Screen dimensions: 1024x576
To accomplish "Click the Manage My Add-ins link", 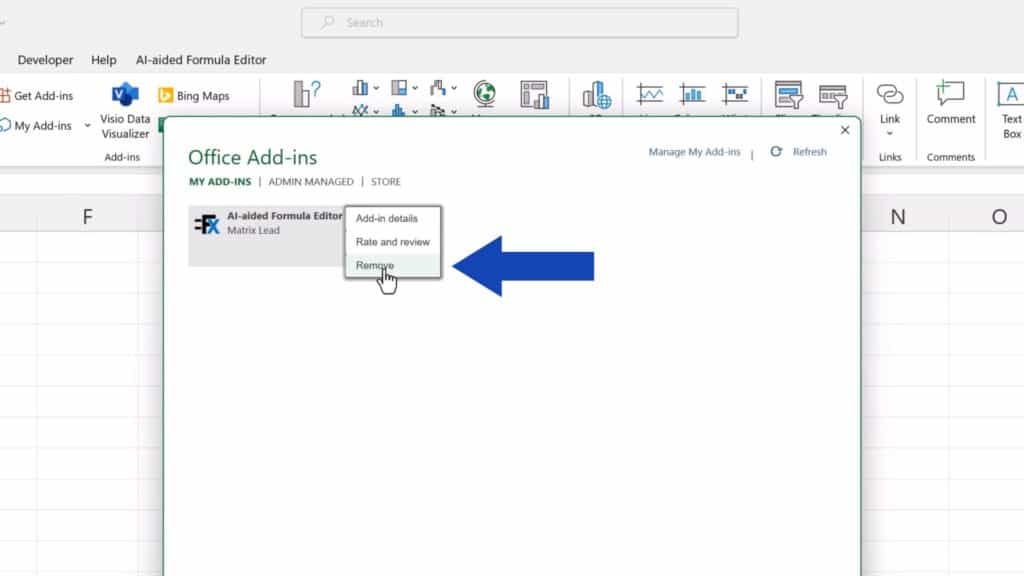I will click(694, 152).
